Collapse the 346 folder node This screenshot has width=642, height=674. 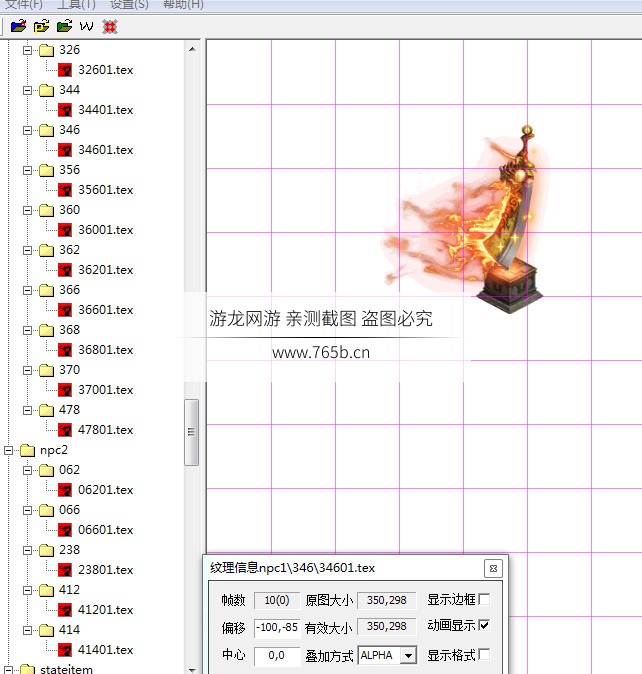[28, 130]
